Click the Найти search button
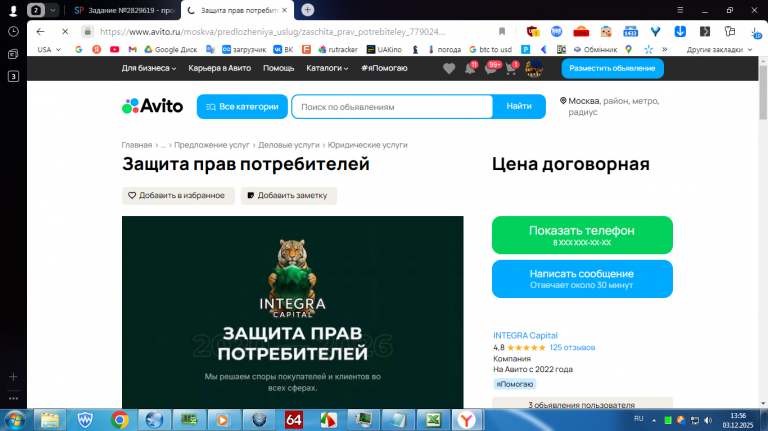 coord(519,106)
